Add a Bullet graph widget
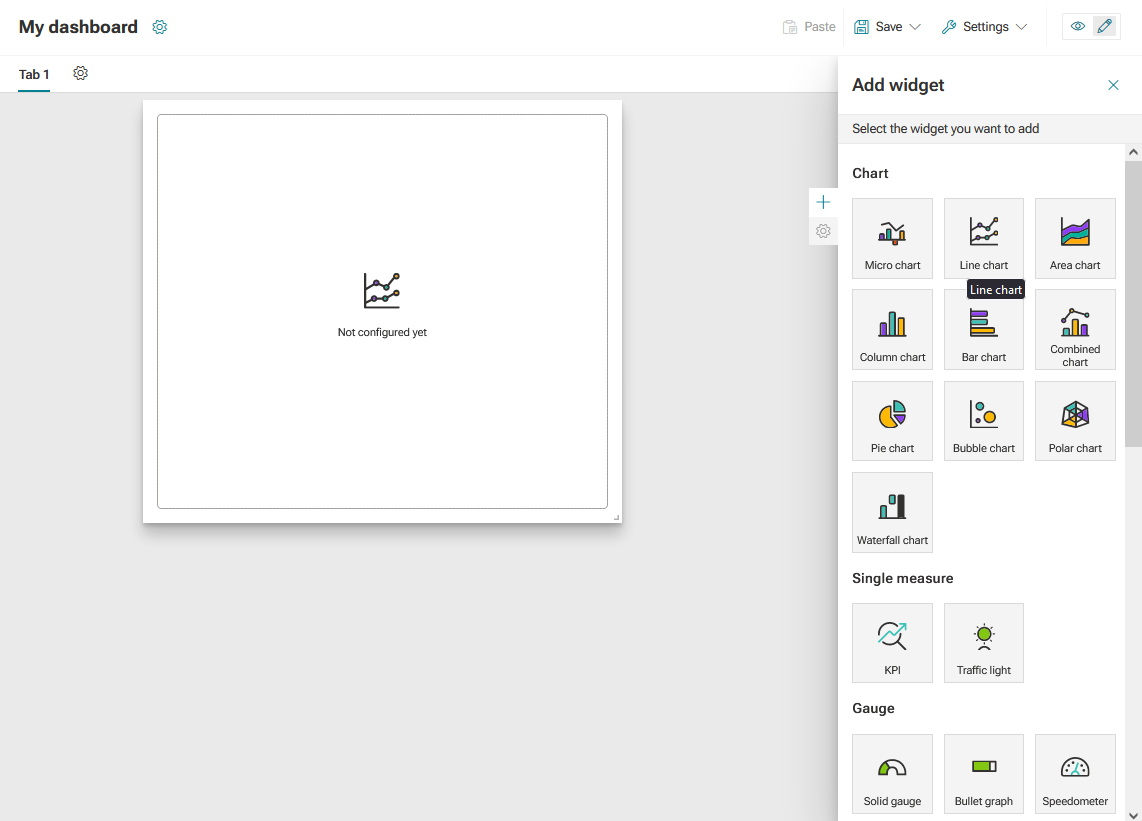1142x821 pixels. pos(983,774)
